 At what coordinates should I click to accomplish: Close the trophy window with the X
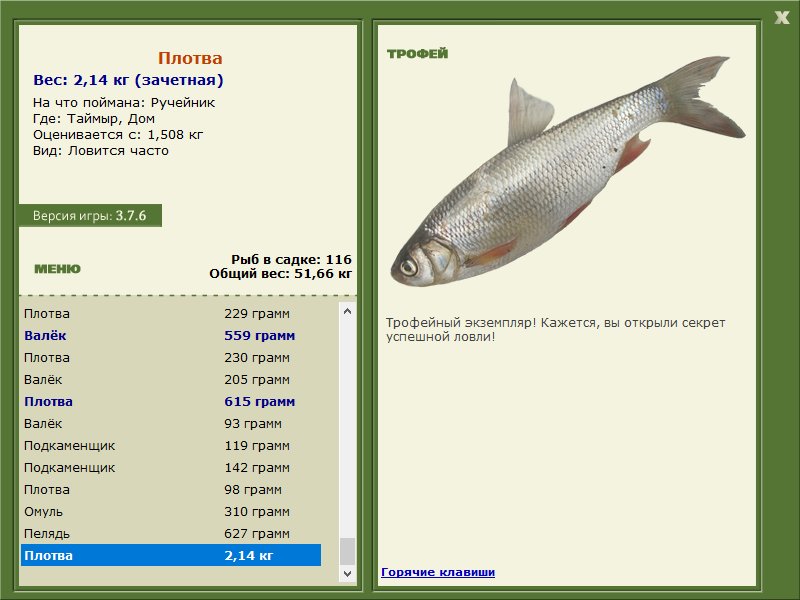(x=782, y=18)
